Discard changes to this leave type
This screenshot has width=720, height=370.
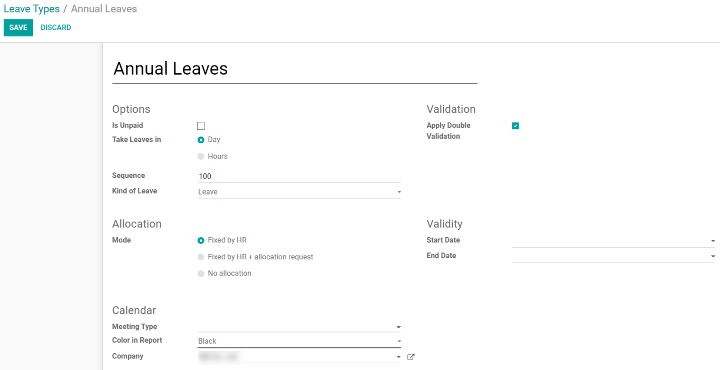56,28
